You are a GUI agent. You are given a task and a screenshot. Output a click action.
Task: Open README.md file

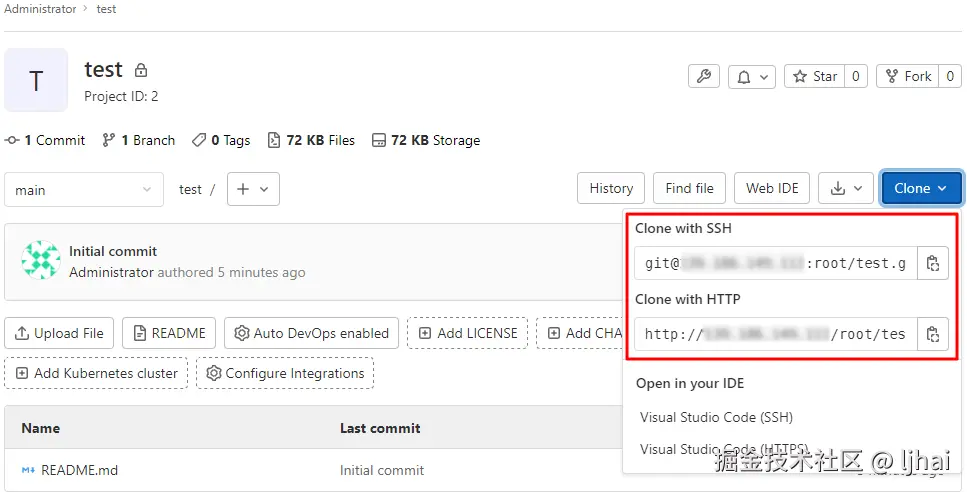point(79,470)
